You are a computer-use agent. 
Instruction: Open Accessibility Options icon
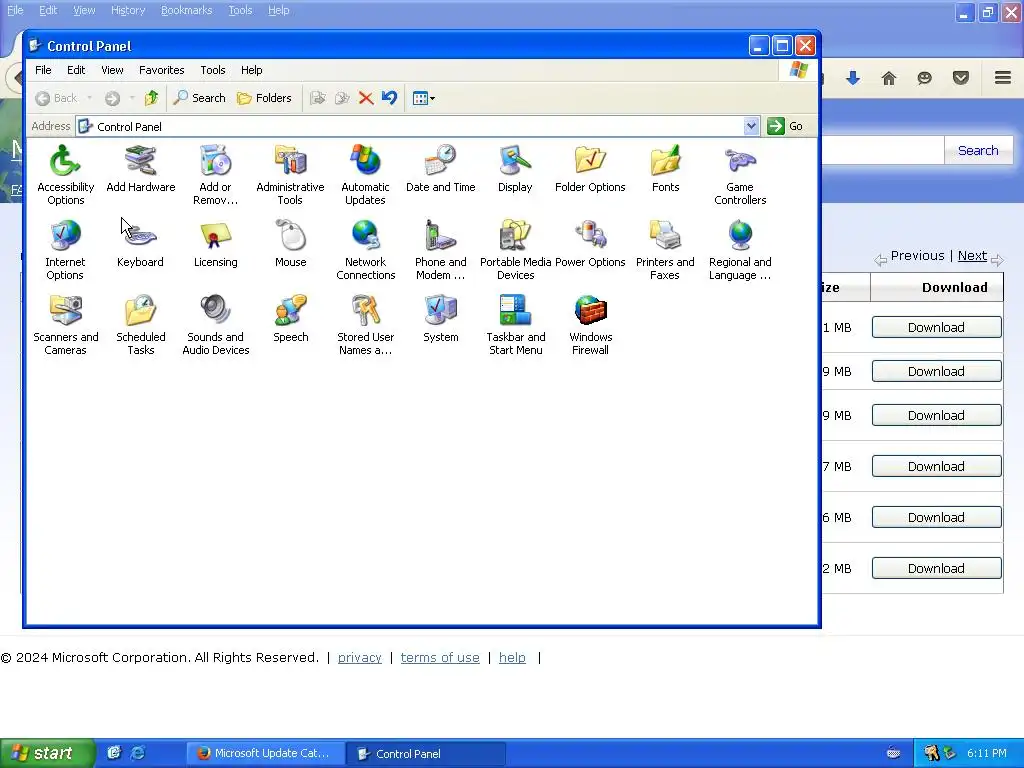point(65,174)
